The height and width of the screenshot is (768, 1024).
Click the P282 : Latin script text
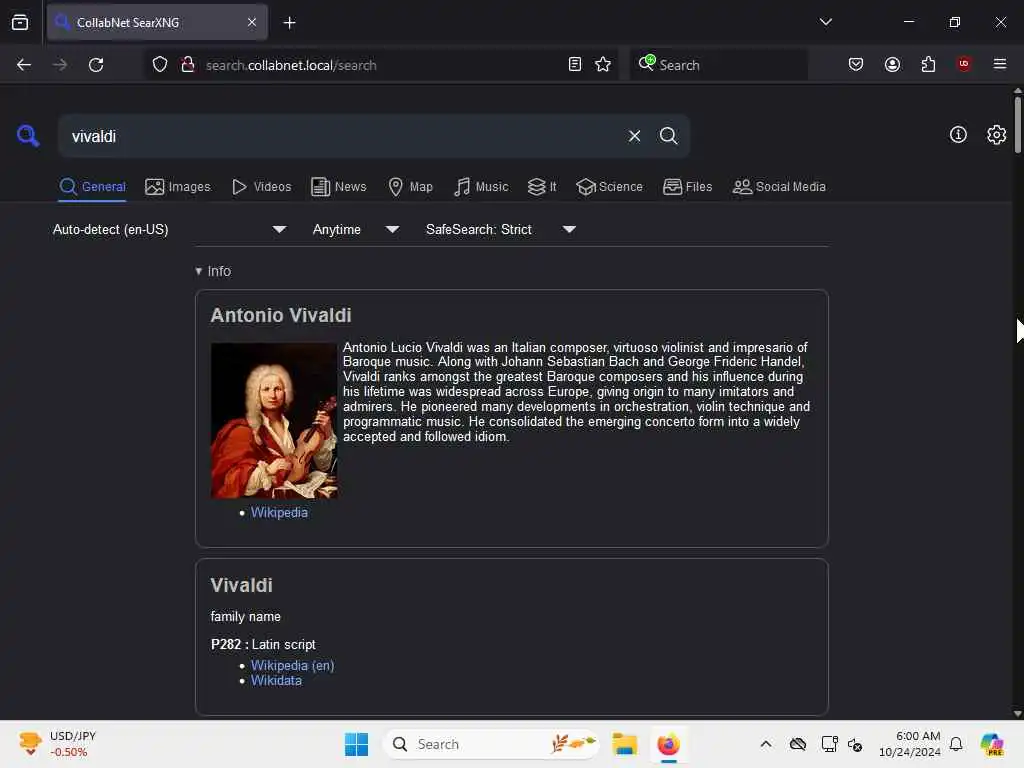click(263, 645)
